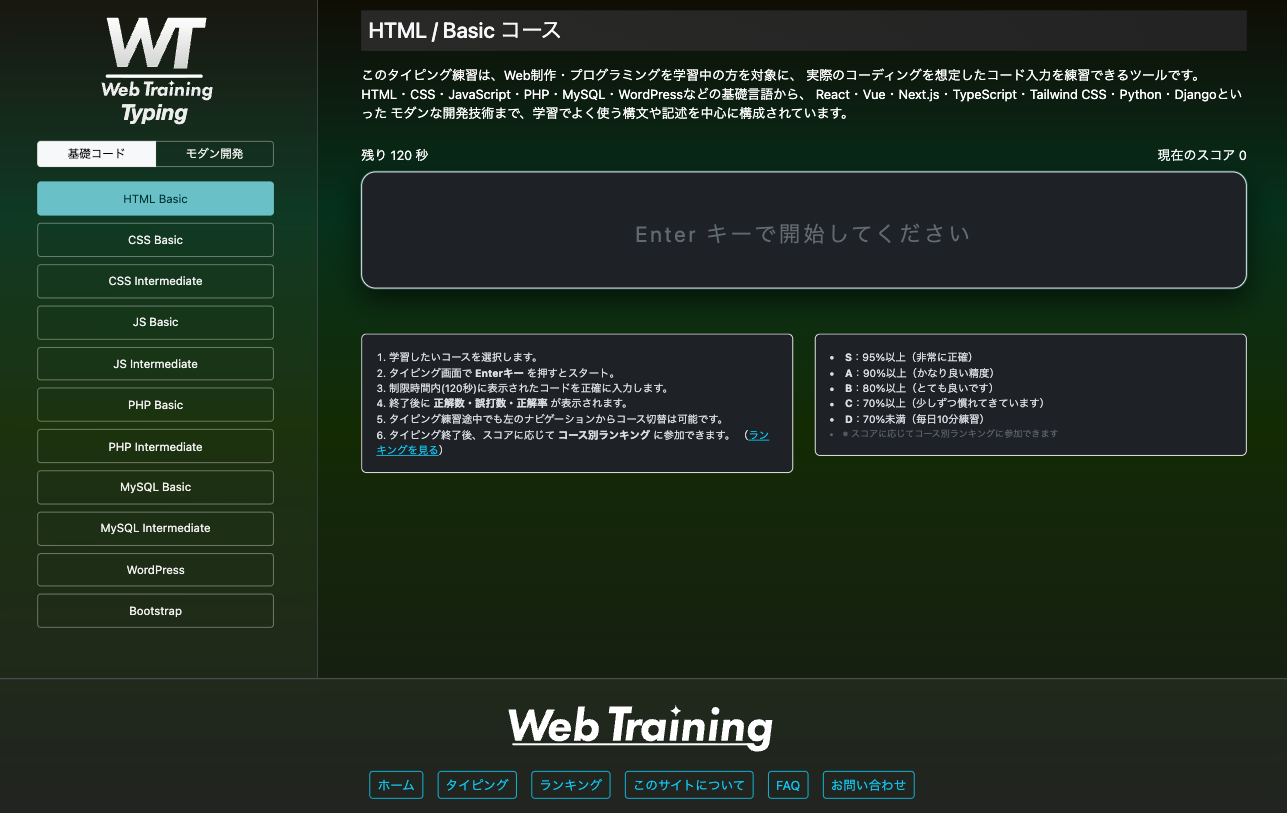
Task: Open the footer タイピング link
Action: click(477, 785)
